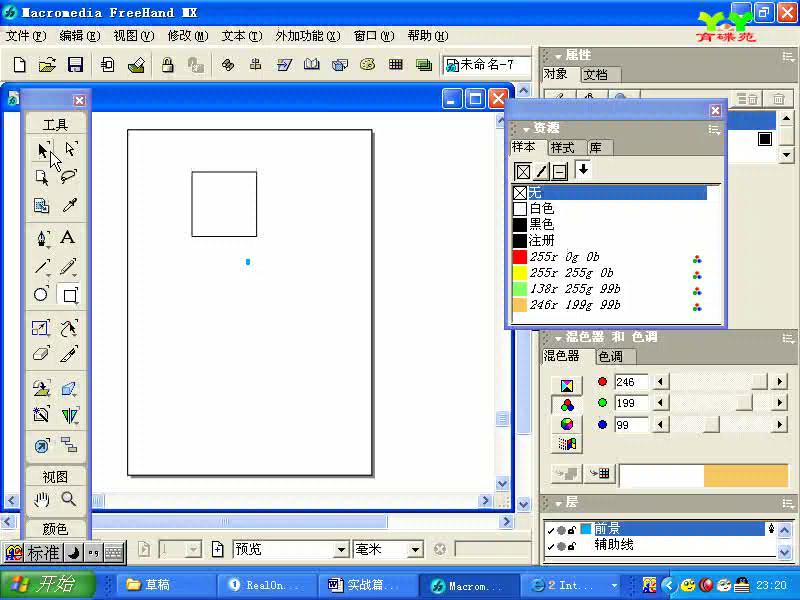Toggle the lock icon of the 前景 layer
800x600 pixels.
point(572,530)
